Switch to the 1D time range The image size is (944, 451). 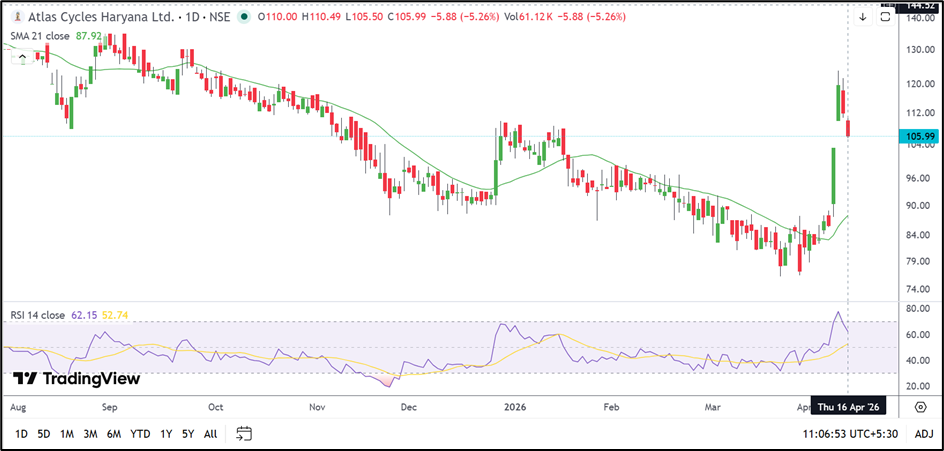[x=21, y=433]
